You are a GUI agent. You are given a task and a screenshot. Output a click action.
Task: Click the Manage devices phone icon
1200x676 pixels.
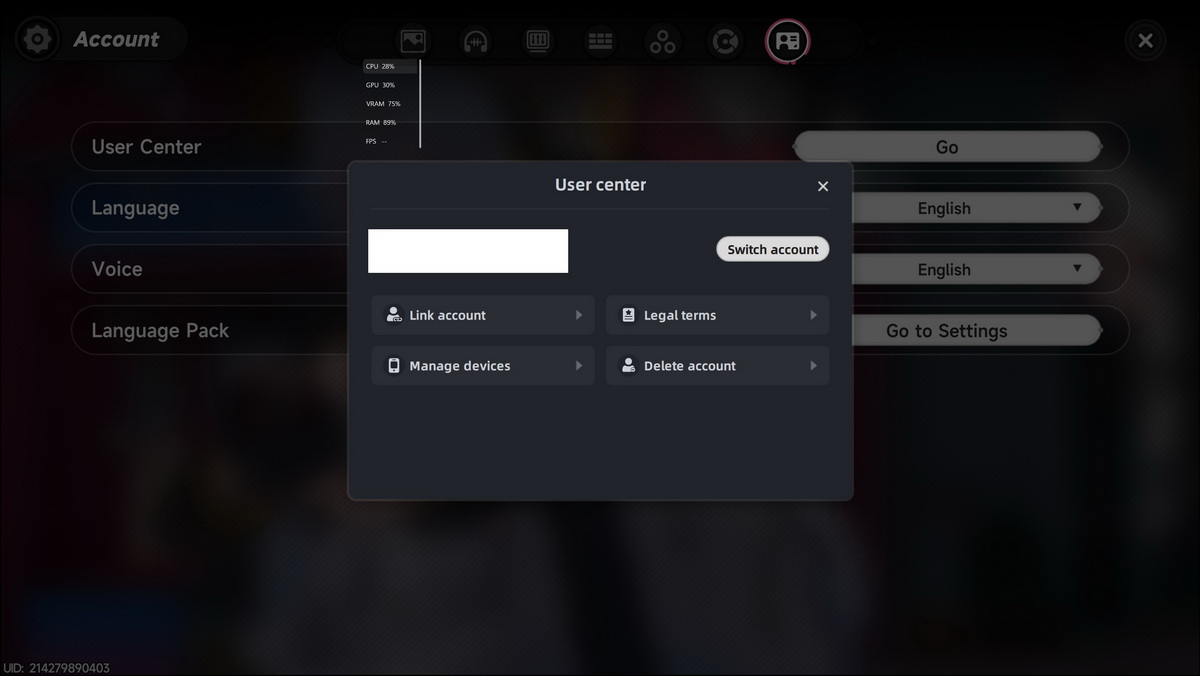pyautogui.click(x=394, y=366)
